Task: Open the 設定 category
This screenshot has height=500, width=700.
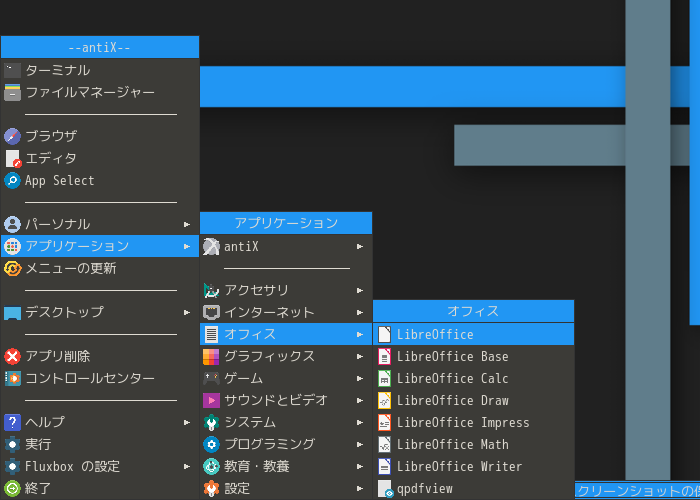Action: click(286, 488)
